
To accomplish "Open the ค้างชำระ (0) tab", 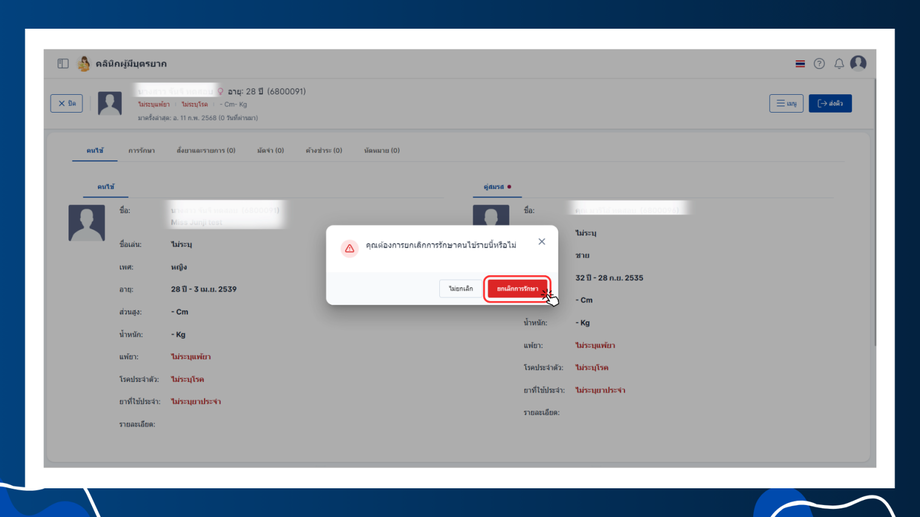I will pyautogui.click(x=324, y=151).
